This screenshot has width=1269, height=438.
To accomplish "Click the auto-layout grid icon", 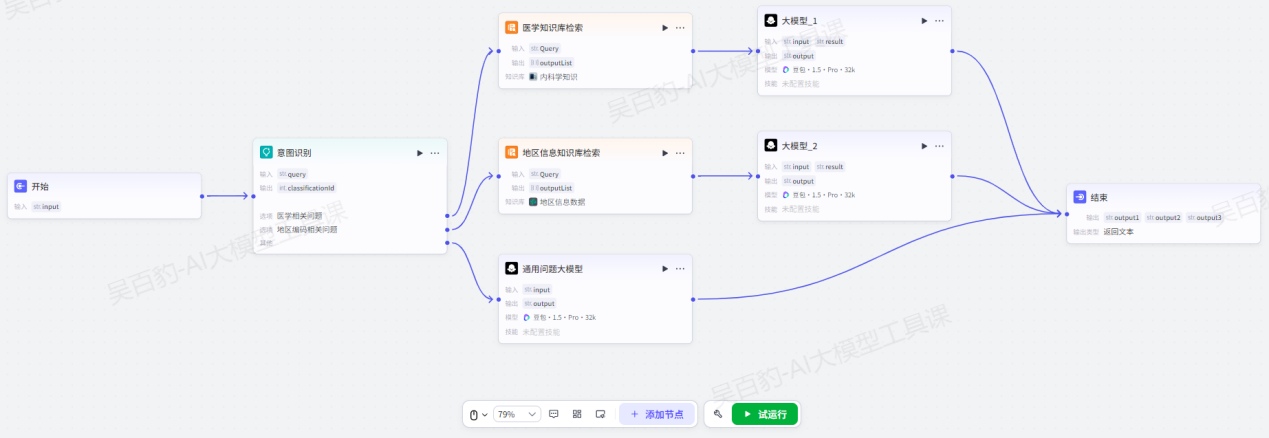I will (x=577, y=414).
